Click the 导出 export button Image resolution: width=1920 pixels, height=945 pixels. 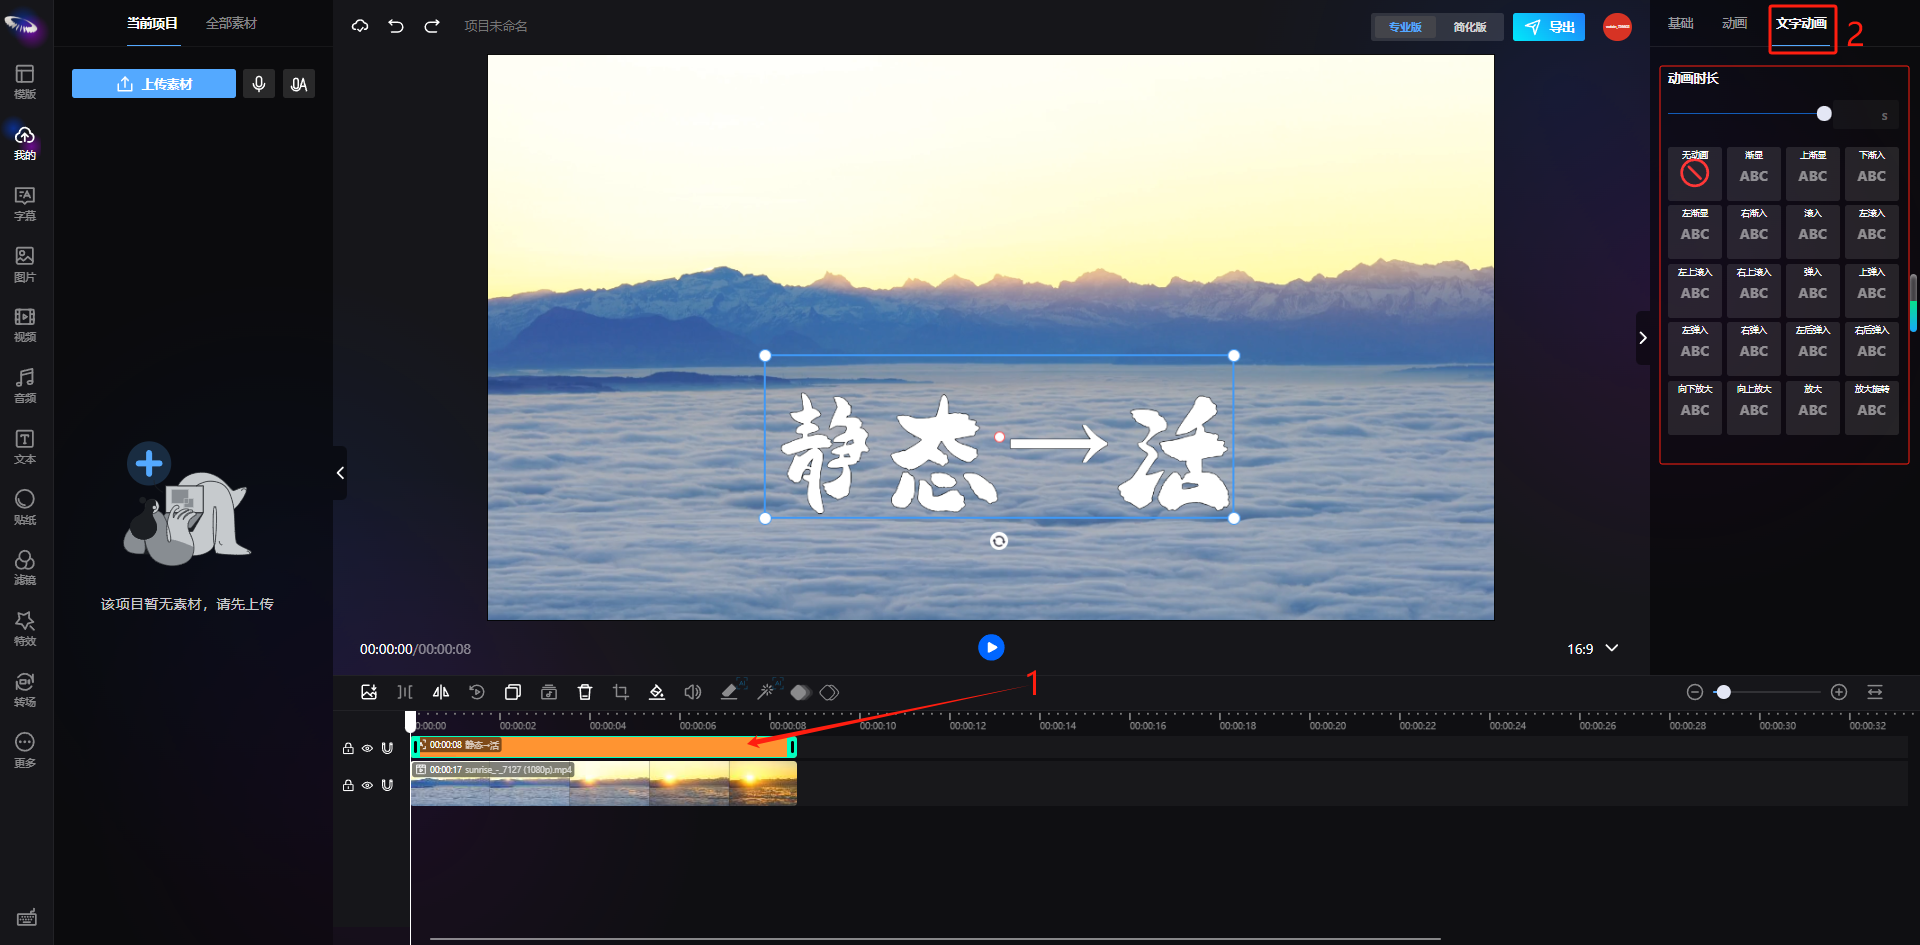1549,27
